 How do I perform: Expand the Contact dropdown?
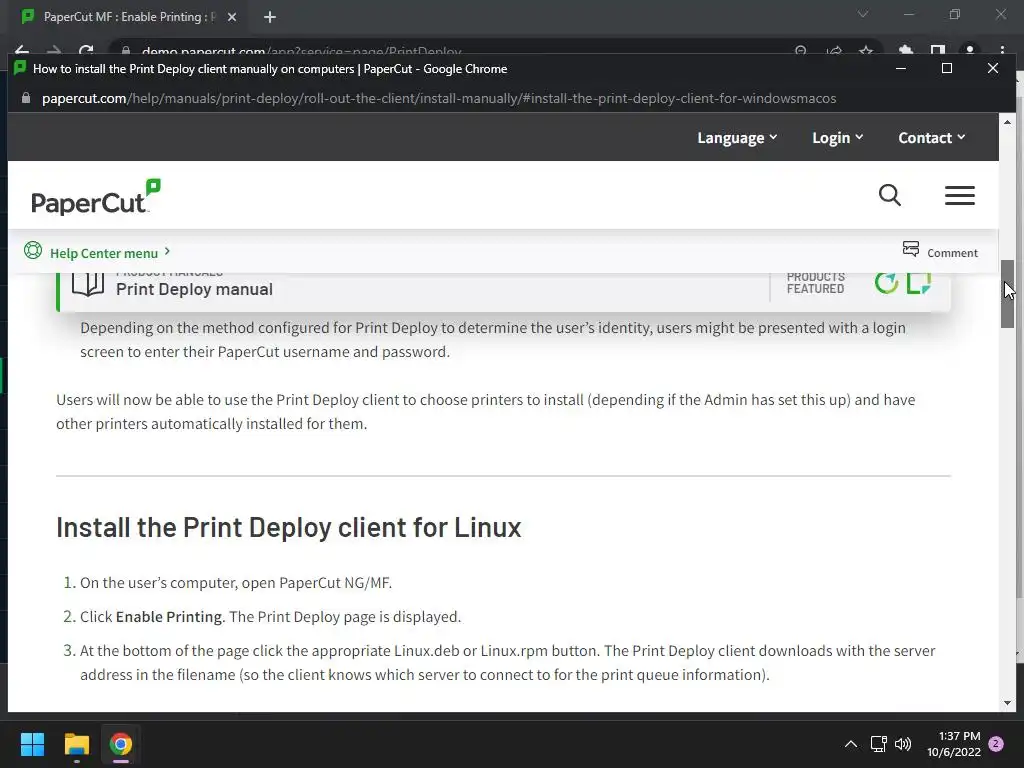931,138
